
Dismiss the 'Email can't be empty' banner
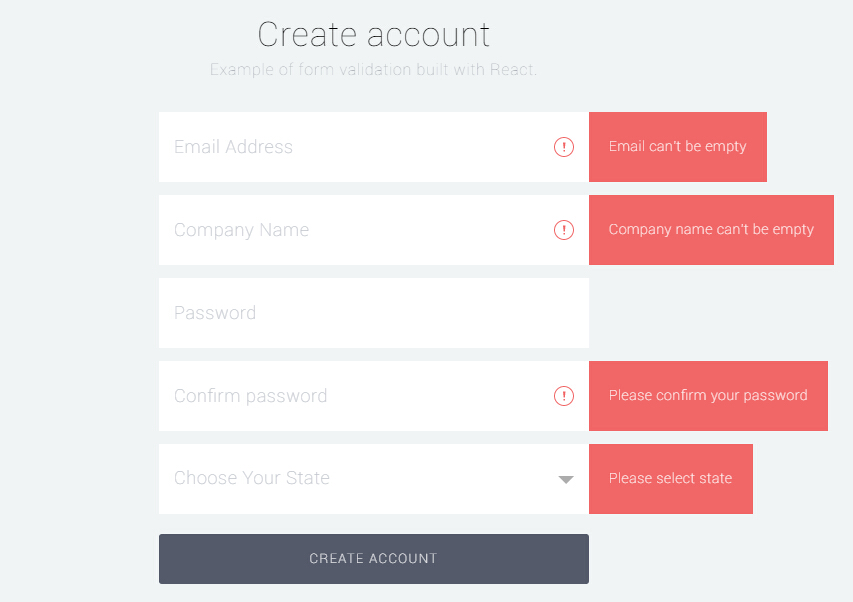click(x=677, y=146)
